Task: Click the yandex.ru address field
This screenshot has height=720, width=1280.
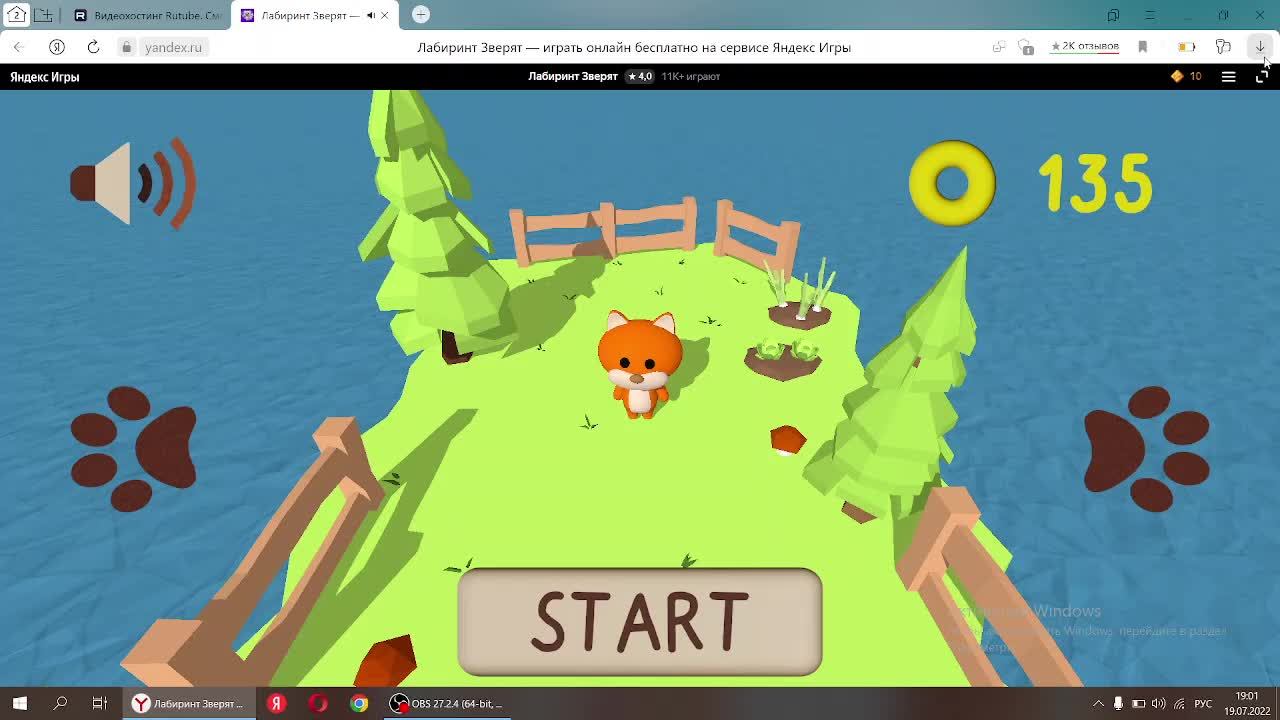Action: [173, 47]
